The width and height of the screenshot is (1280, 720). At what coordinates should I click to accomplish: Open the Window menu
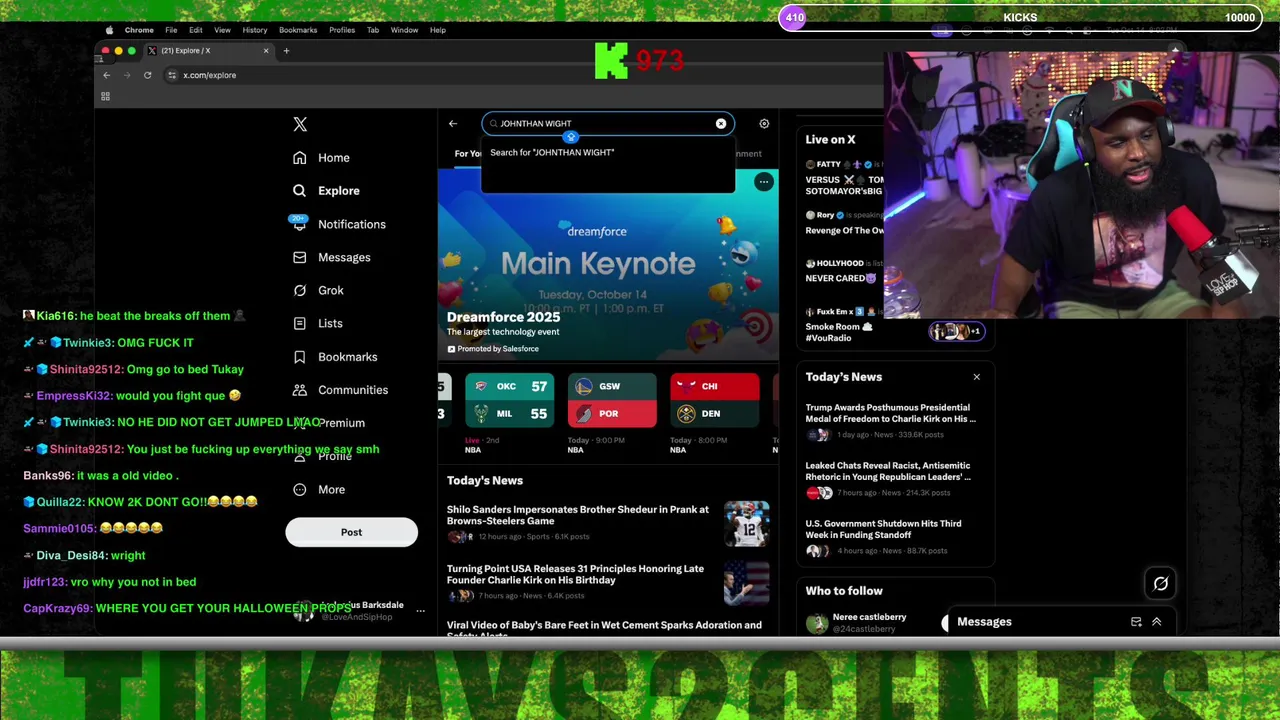point(404,30)
